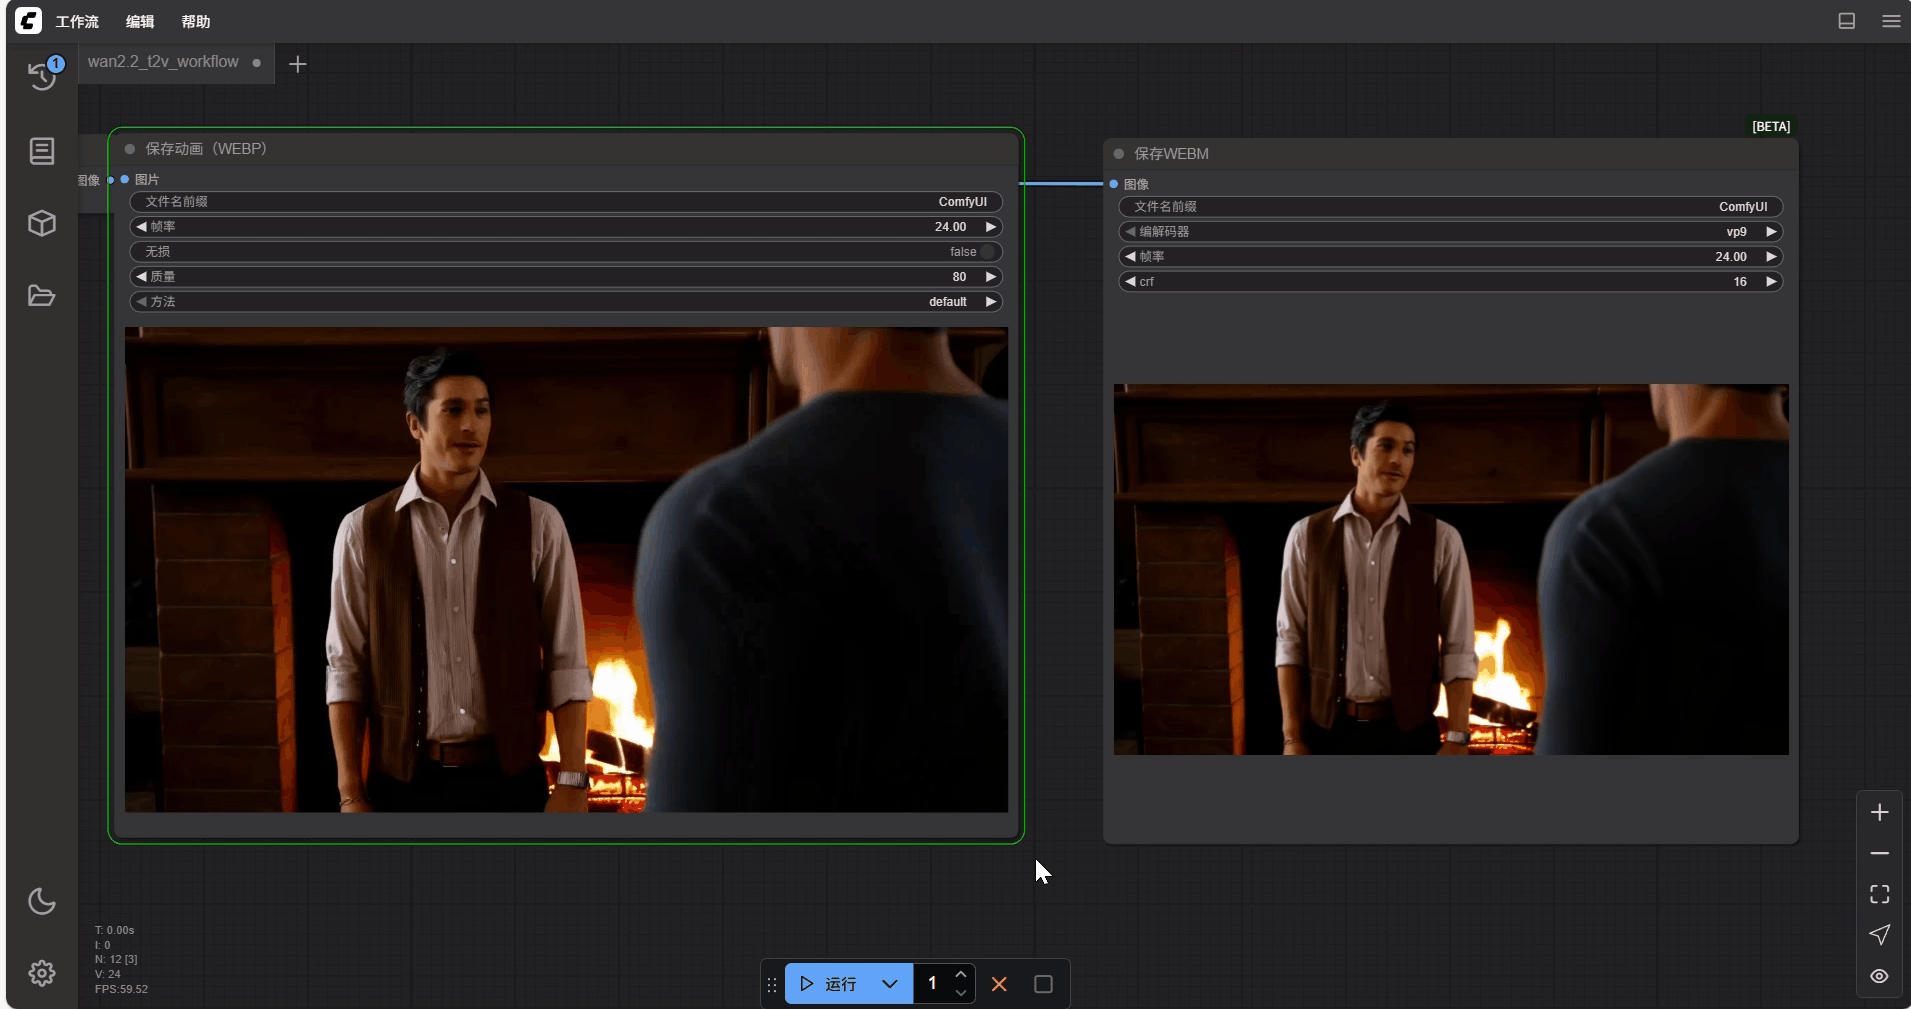
Task: Click the fit view icon
Action: point(1879,894)
